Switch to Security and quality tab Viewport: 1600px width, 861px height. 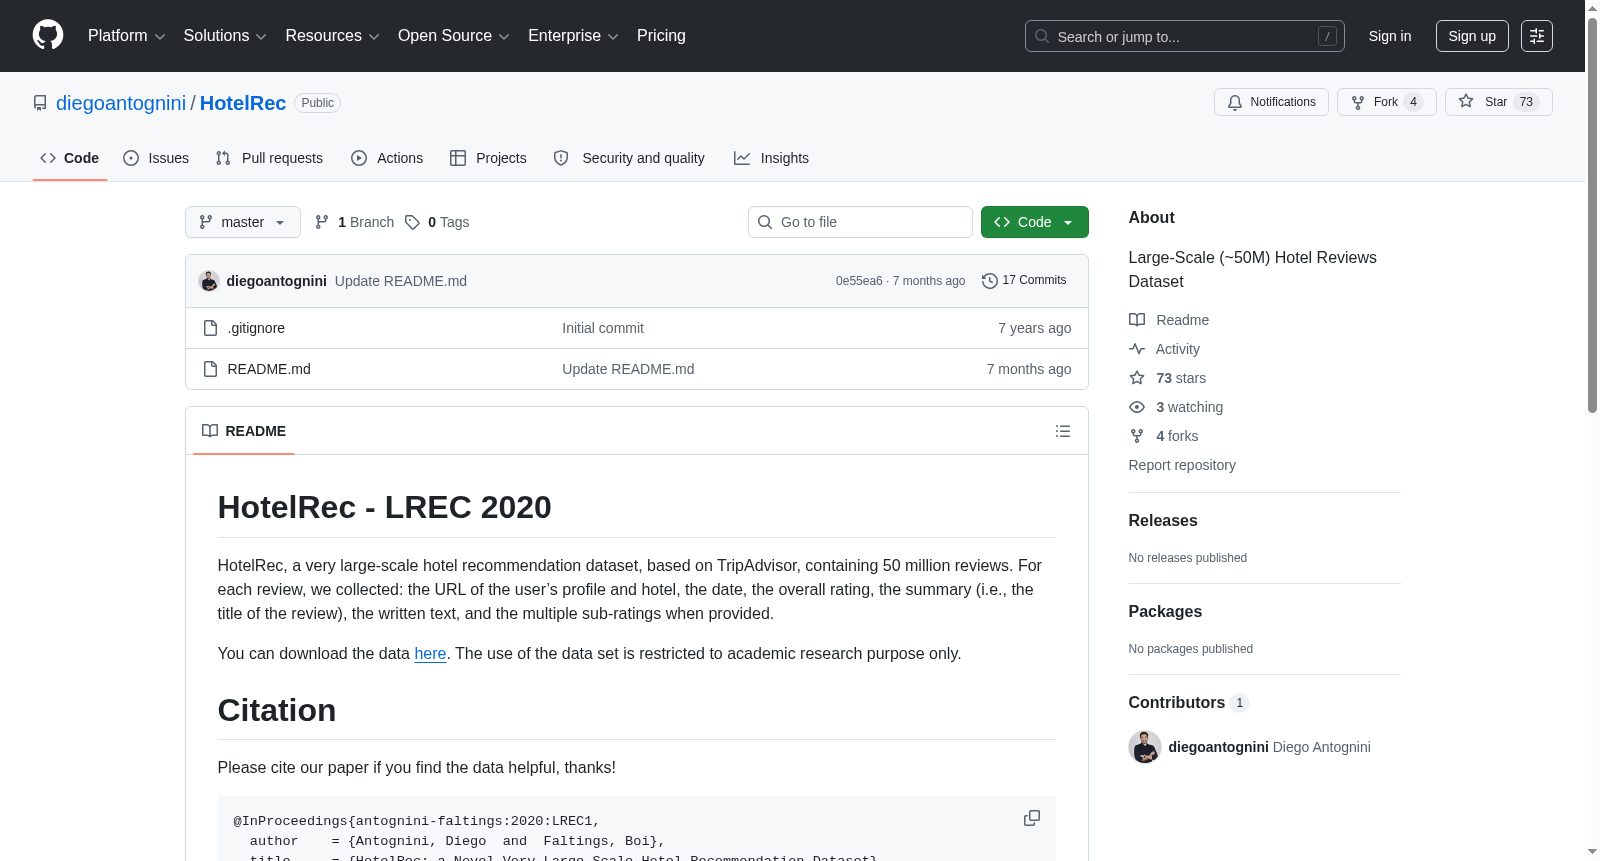[629, 158]
